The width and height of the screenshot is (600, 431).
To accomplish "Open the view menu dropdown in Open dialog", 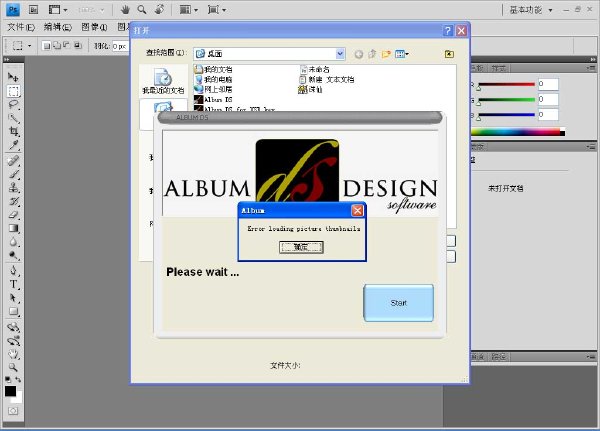I will 402,54.
